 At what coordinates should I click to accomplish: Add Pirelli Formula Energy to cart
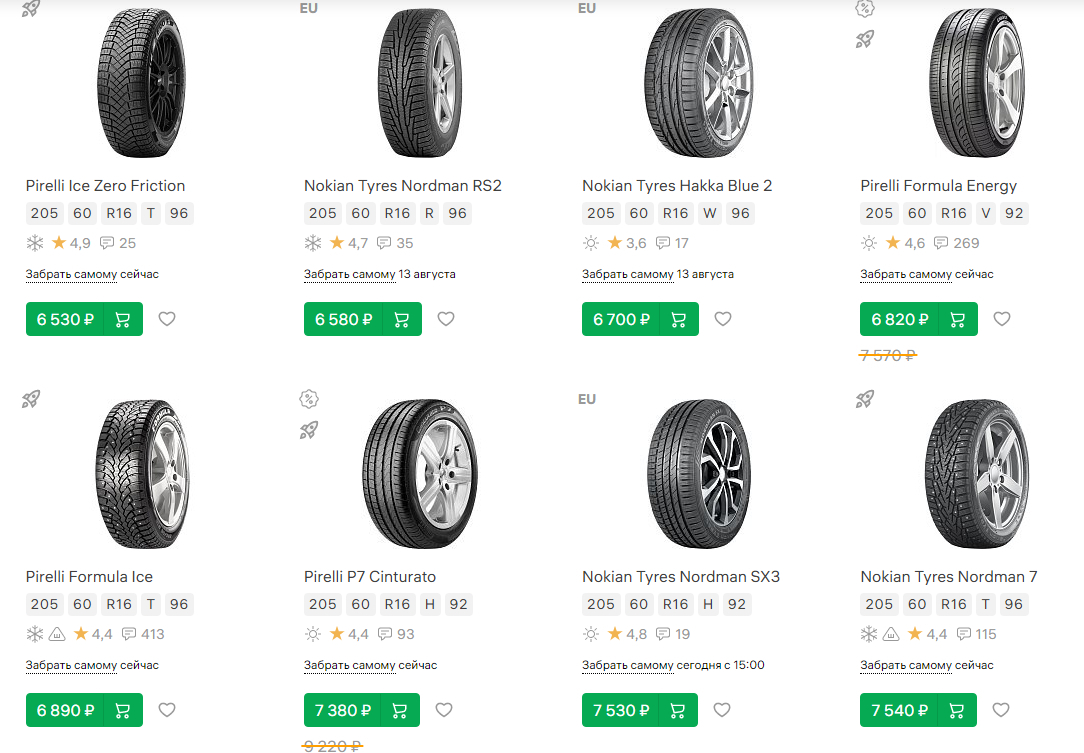957,320
